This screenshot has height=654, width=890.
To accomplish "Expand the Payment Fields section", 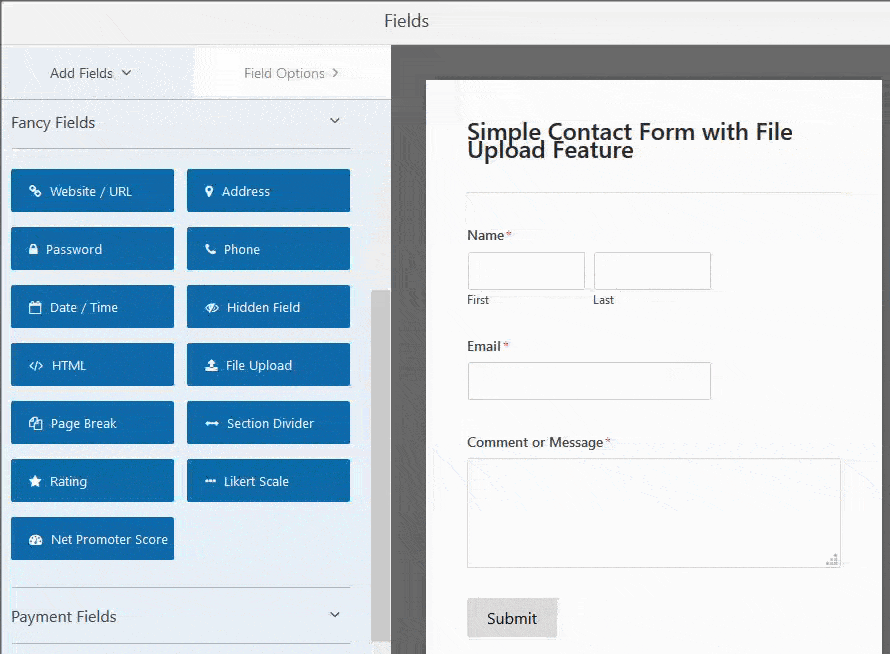I will 334,614.
